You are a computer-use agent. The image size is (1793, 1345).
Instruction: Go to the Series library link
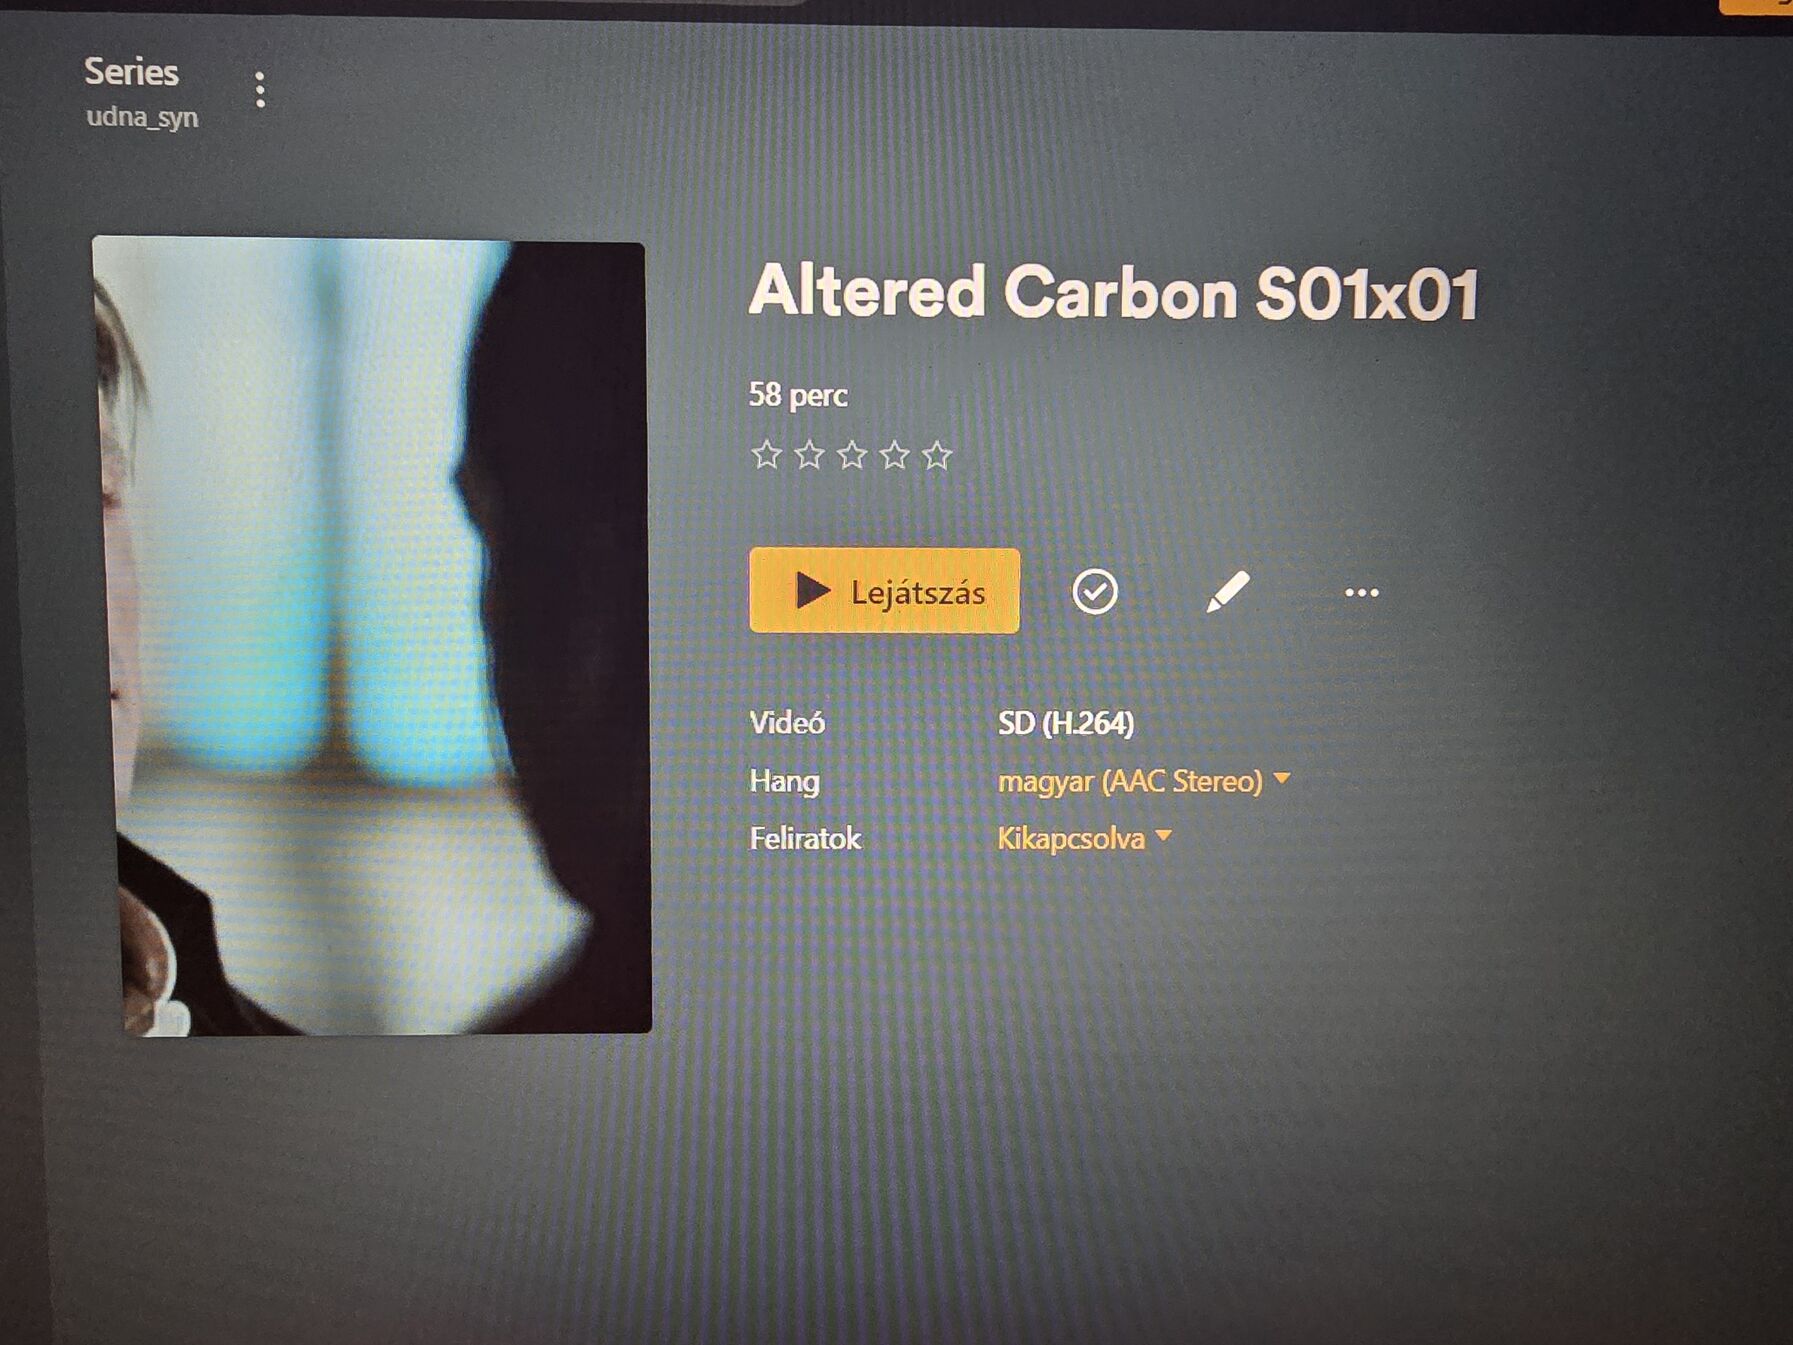(131, 72)
